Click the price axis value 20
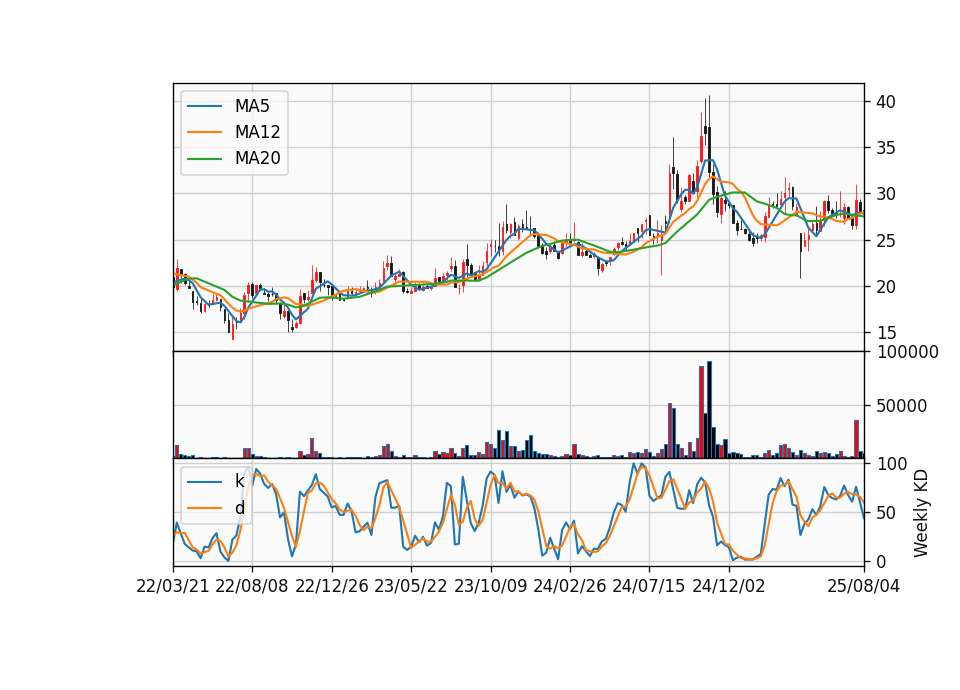This screenshot has width=960, height=690. coord(886,287)
